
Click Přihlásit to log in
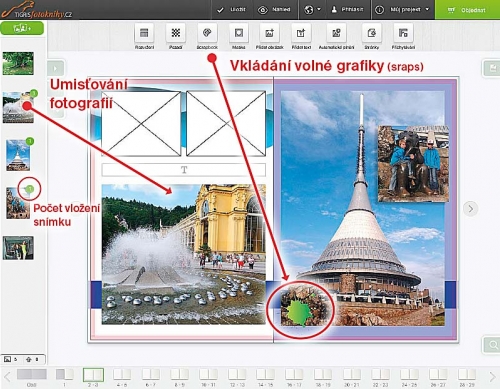tap(347, 10)
